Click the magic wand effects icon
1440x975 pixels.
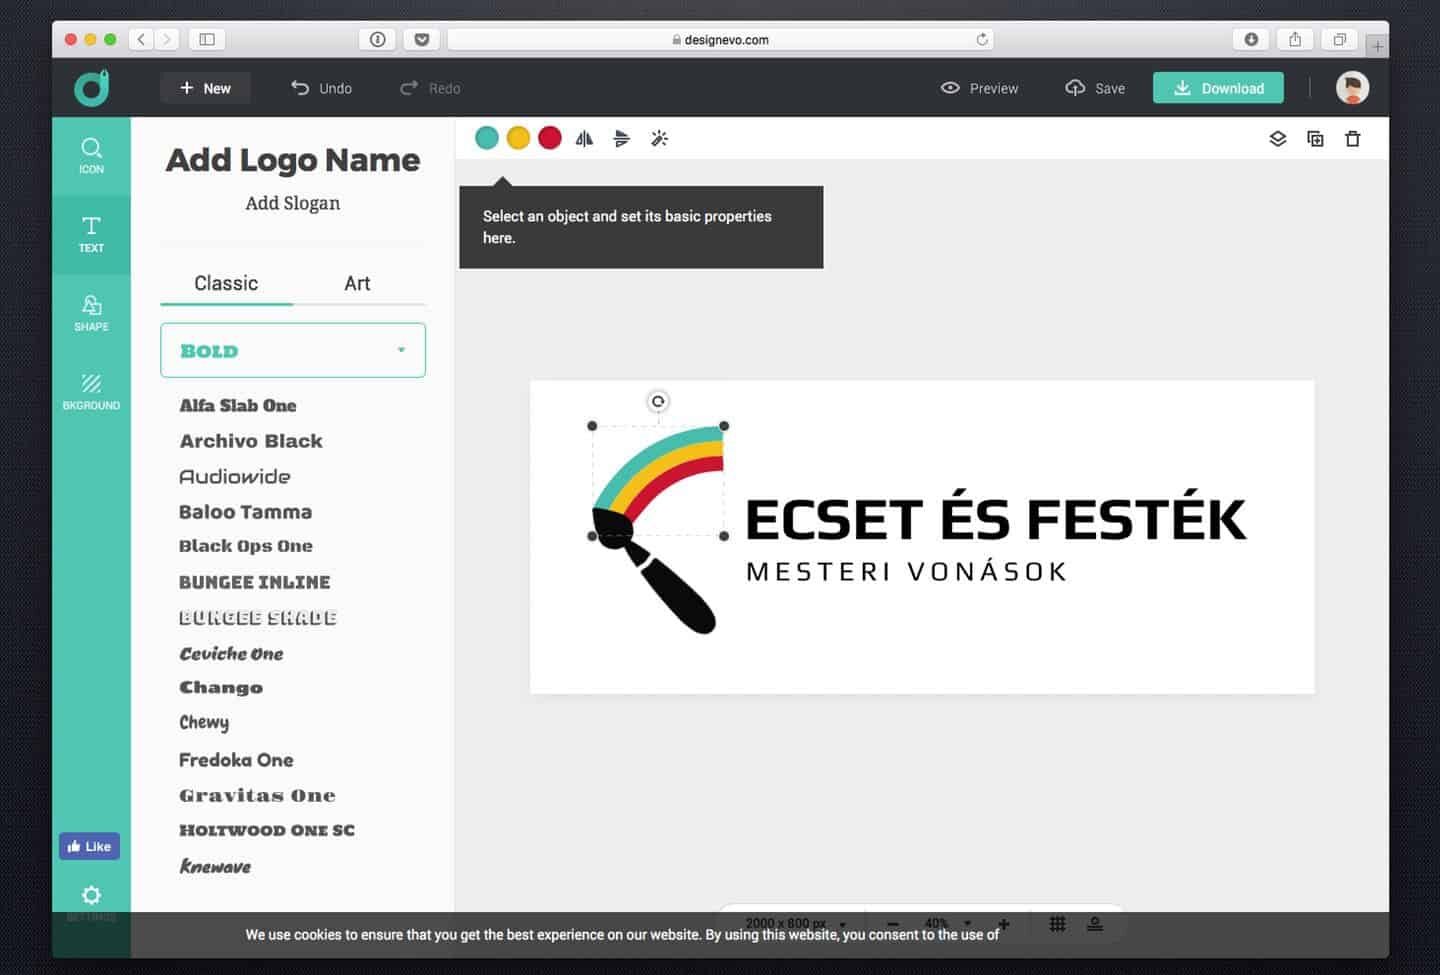[659, 139]
